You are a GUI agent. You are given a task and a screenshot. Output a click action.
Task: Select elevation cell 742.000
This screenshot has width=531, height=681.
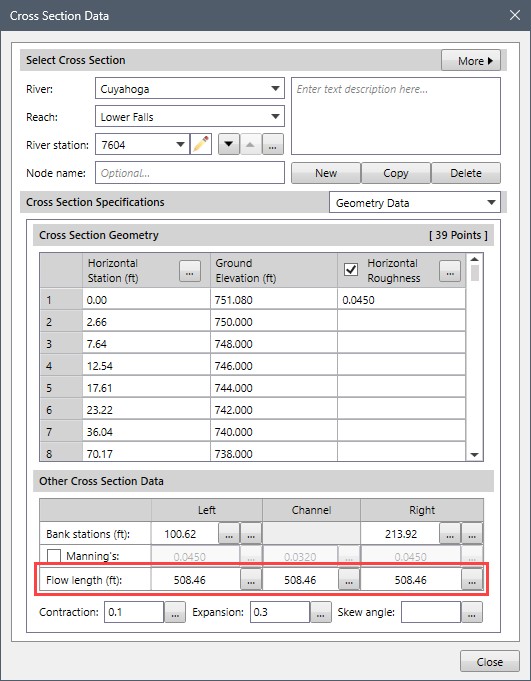pyautogui.click(x=274, y=410)
